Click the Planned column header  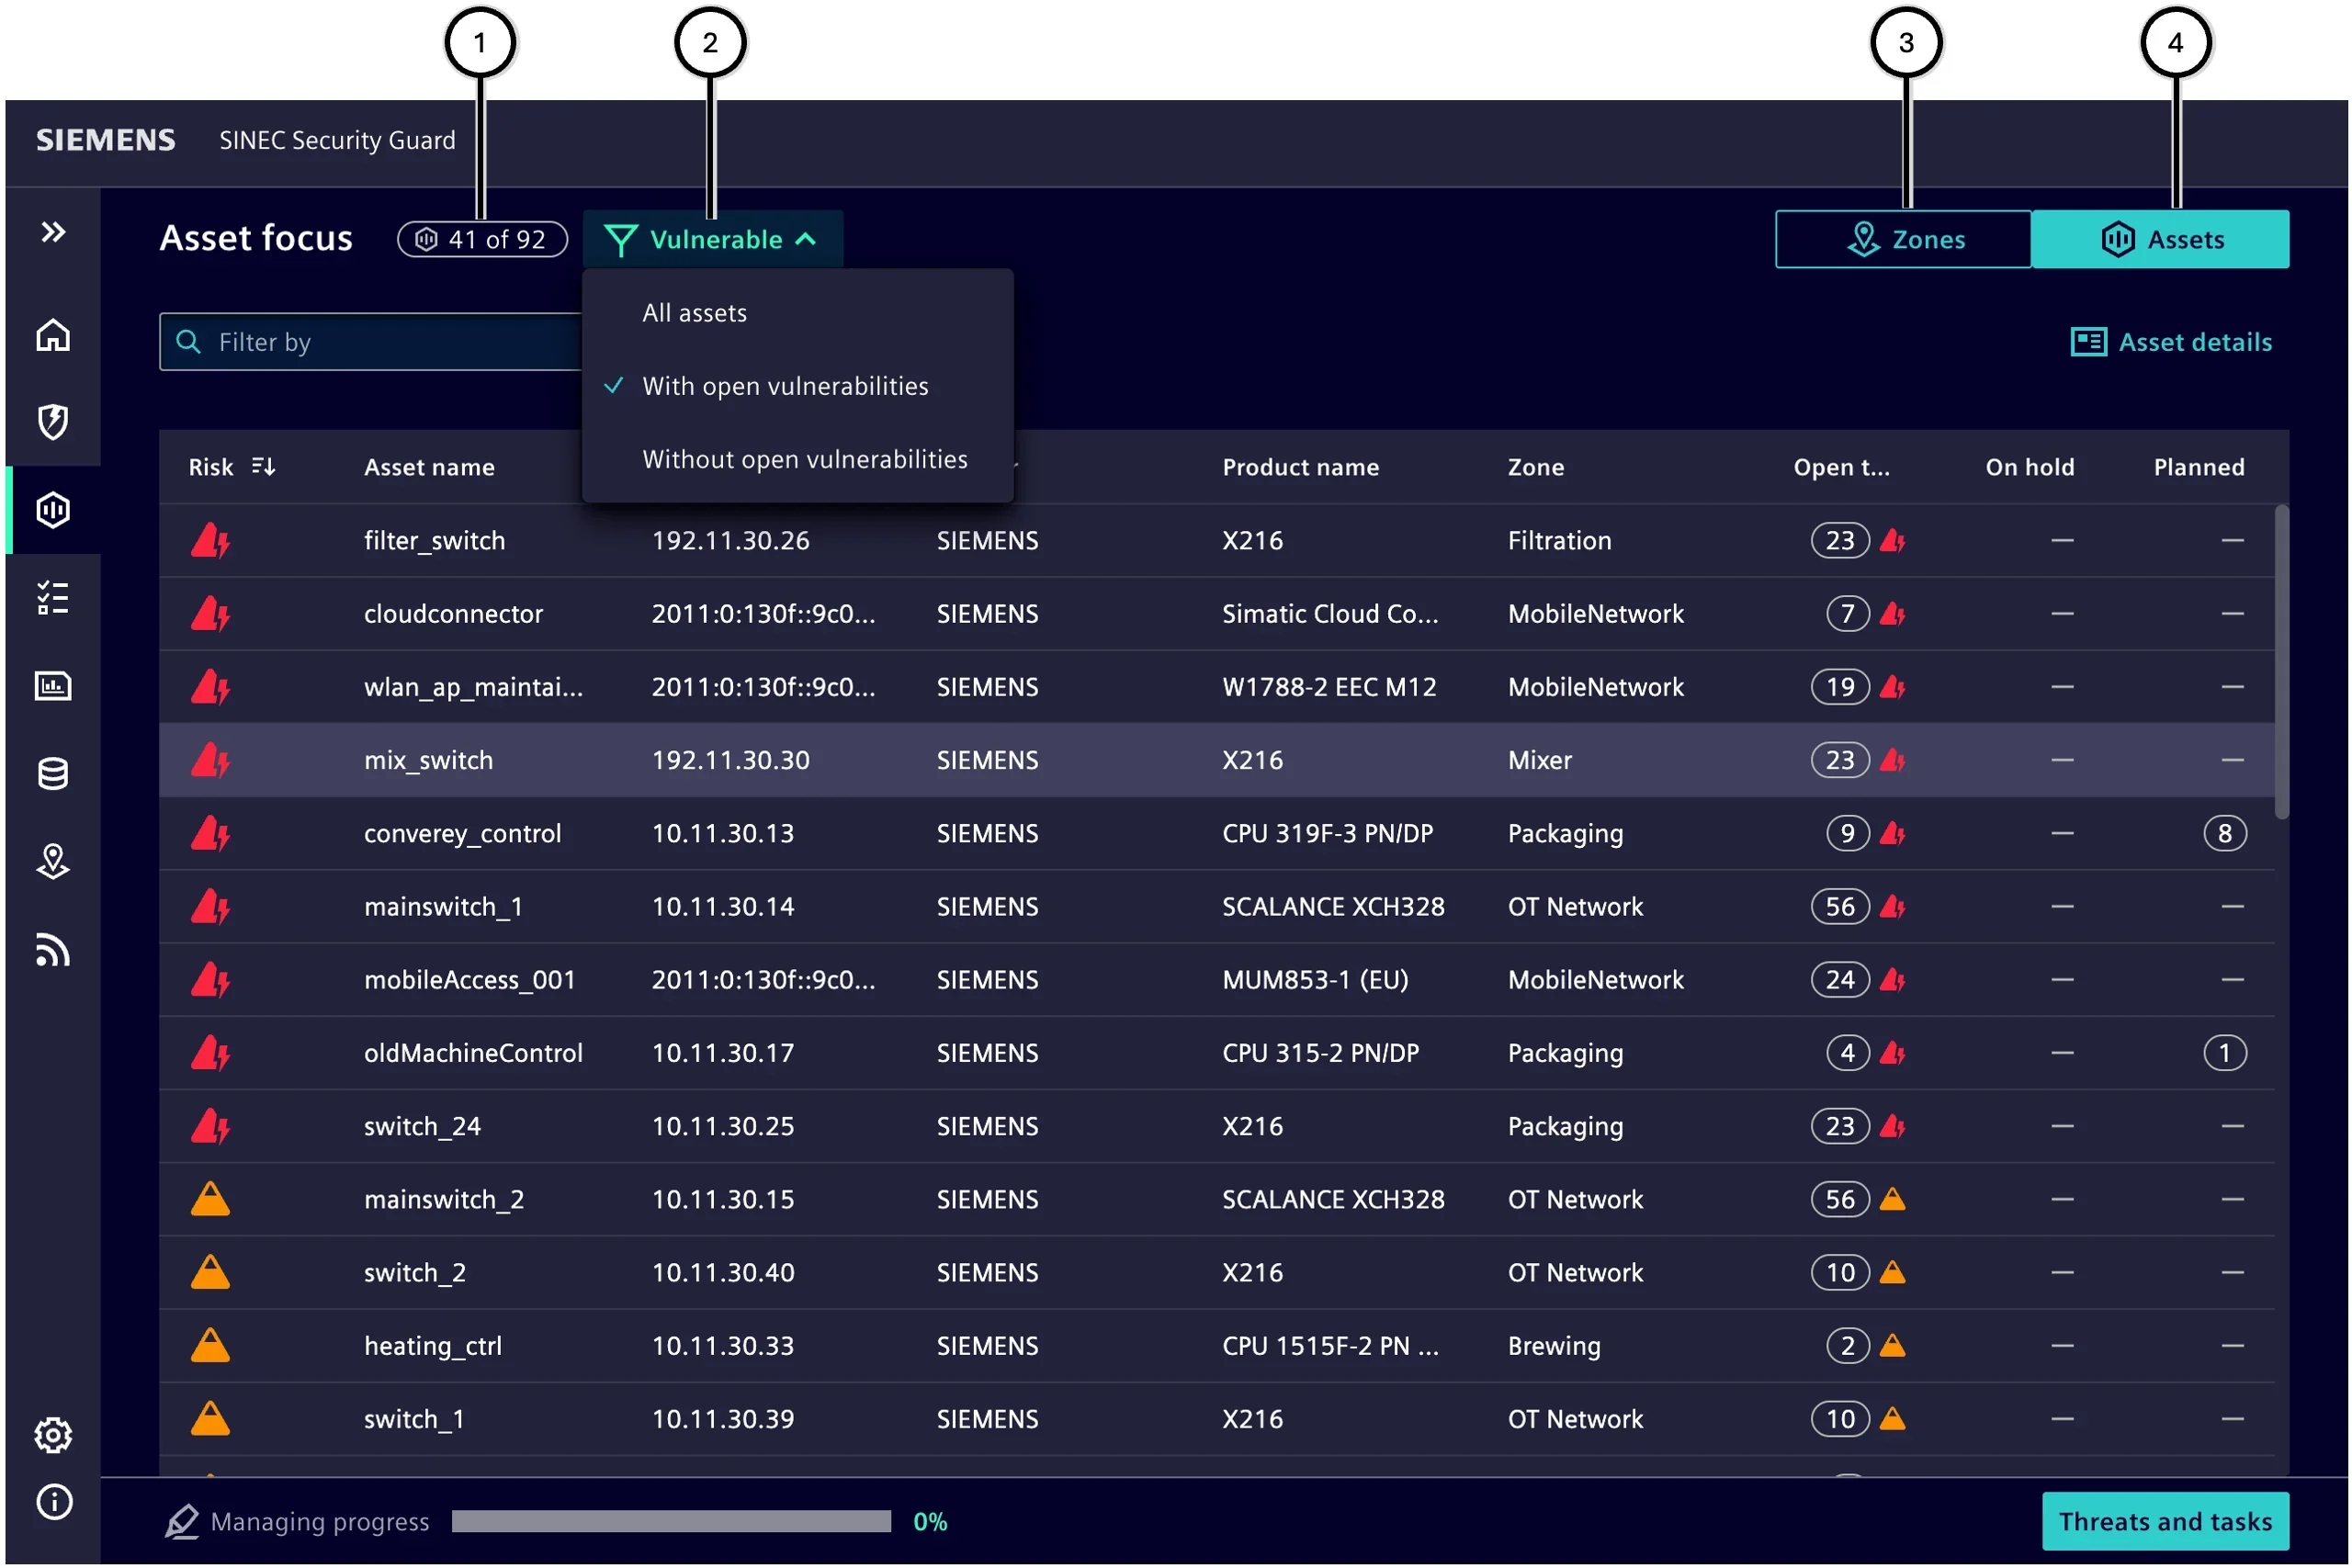click(x=2198, y=467)
